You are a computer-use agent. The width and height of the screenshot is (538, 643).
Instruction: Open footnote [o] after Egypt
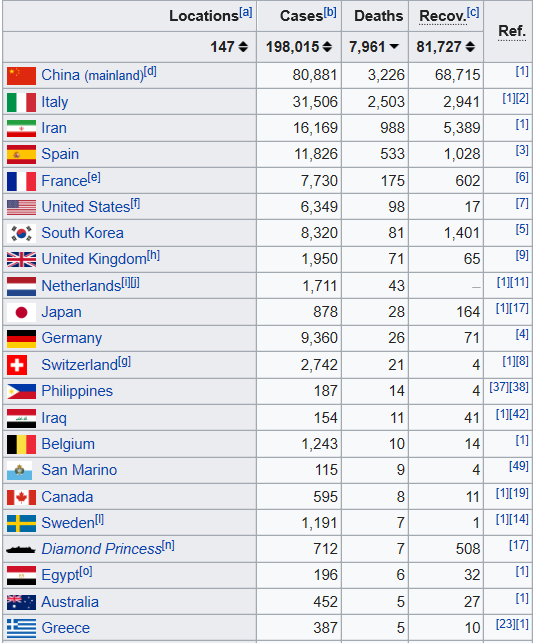pos(86,572)
